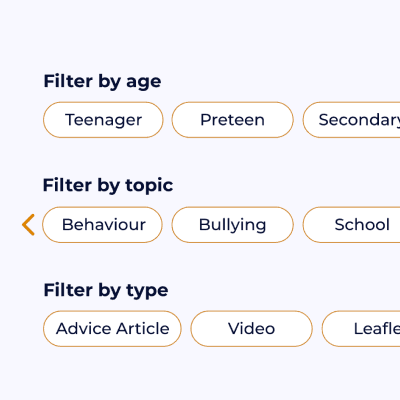
Task: Show Behaviour related resources
Action: (102, 225)
